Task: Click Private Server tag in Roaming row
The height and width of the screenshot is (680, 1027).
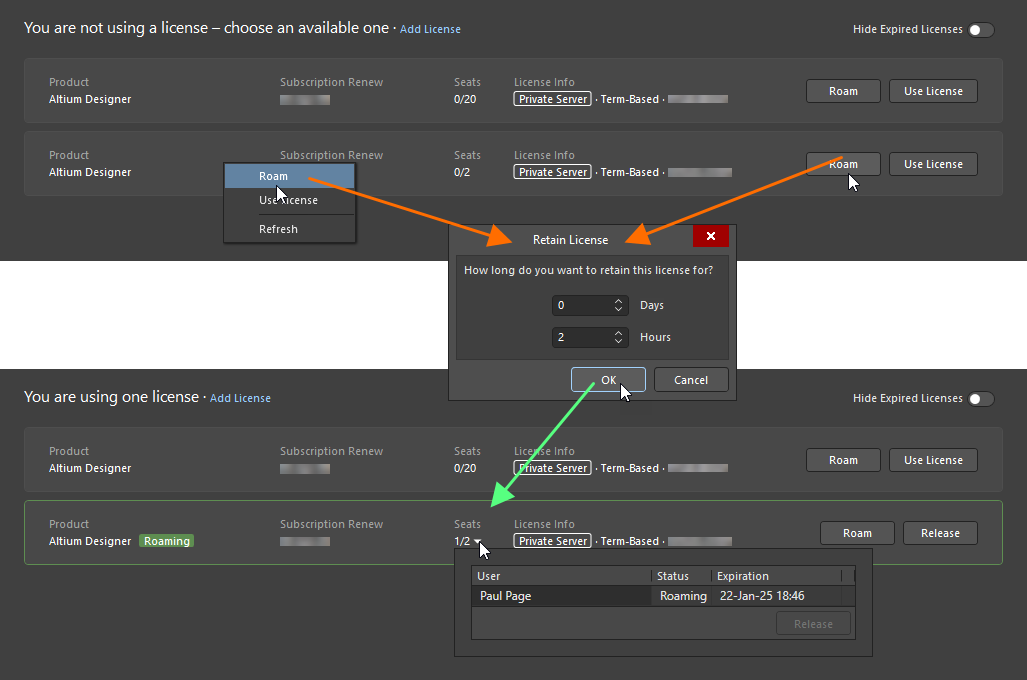Action: pos(553,541)
